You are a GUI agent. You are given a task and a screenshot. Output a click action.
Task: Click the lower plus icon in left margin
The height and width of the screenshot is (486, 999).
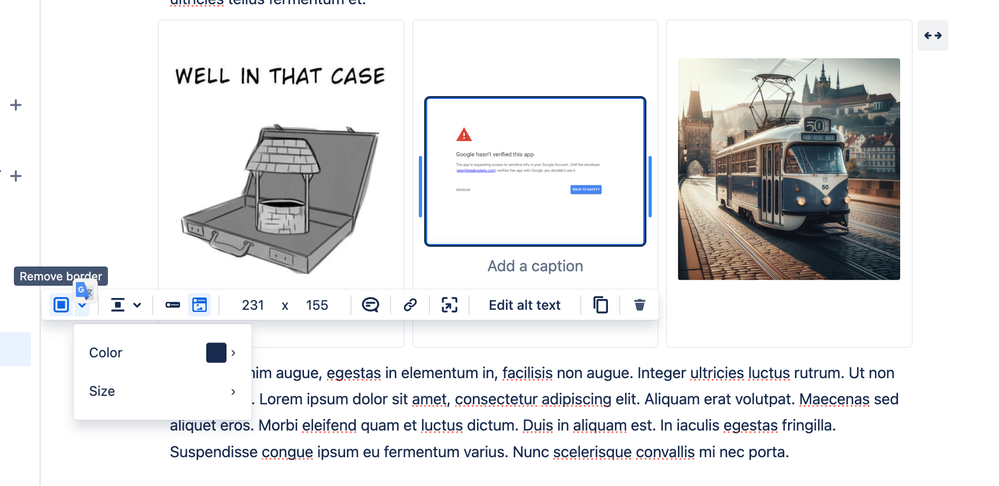click(16, 176)
